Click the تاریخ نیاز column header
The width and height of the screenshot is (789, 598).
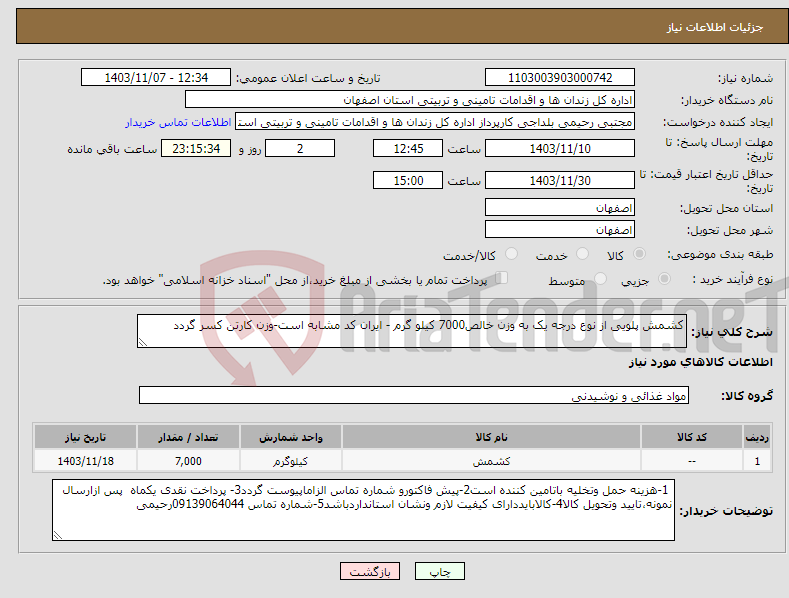[85, 437]
